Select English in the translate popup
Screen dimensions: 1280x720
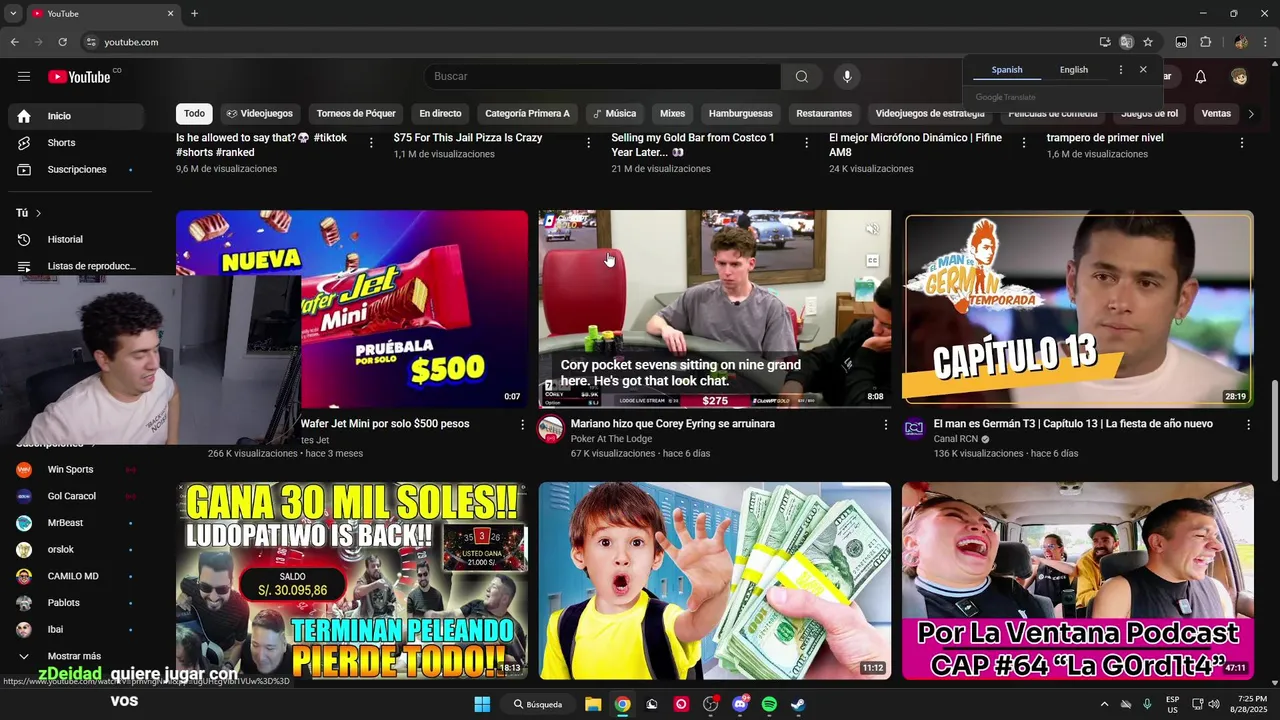[x=1074, y=70]
